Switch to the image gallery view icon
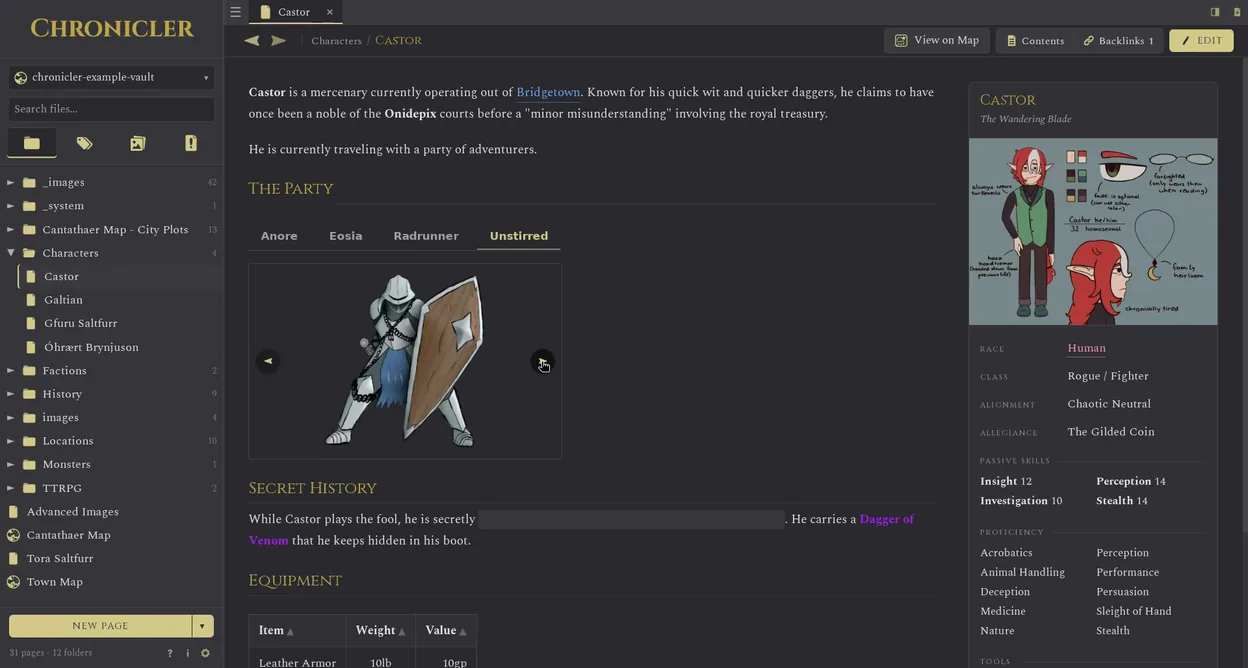The width and height of the screenshot is (1248, 668). click(138, 143)
